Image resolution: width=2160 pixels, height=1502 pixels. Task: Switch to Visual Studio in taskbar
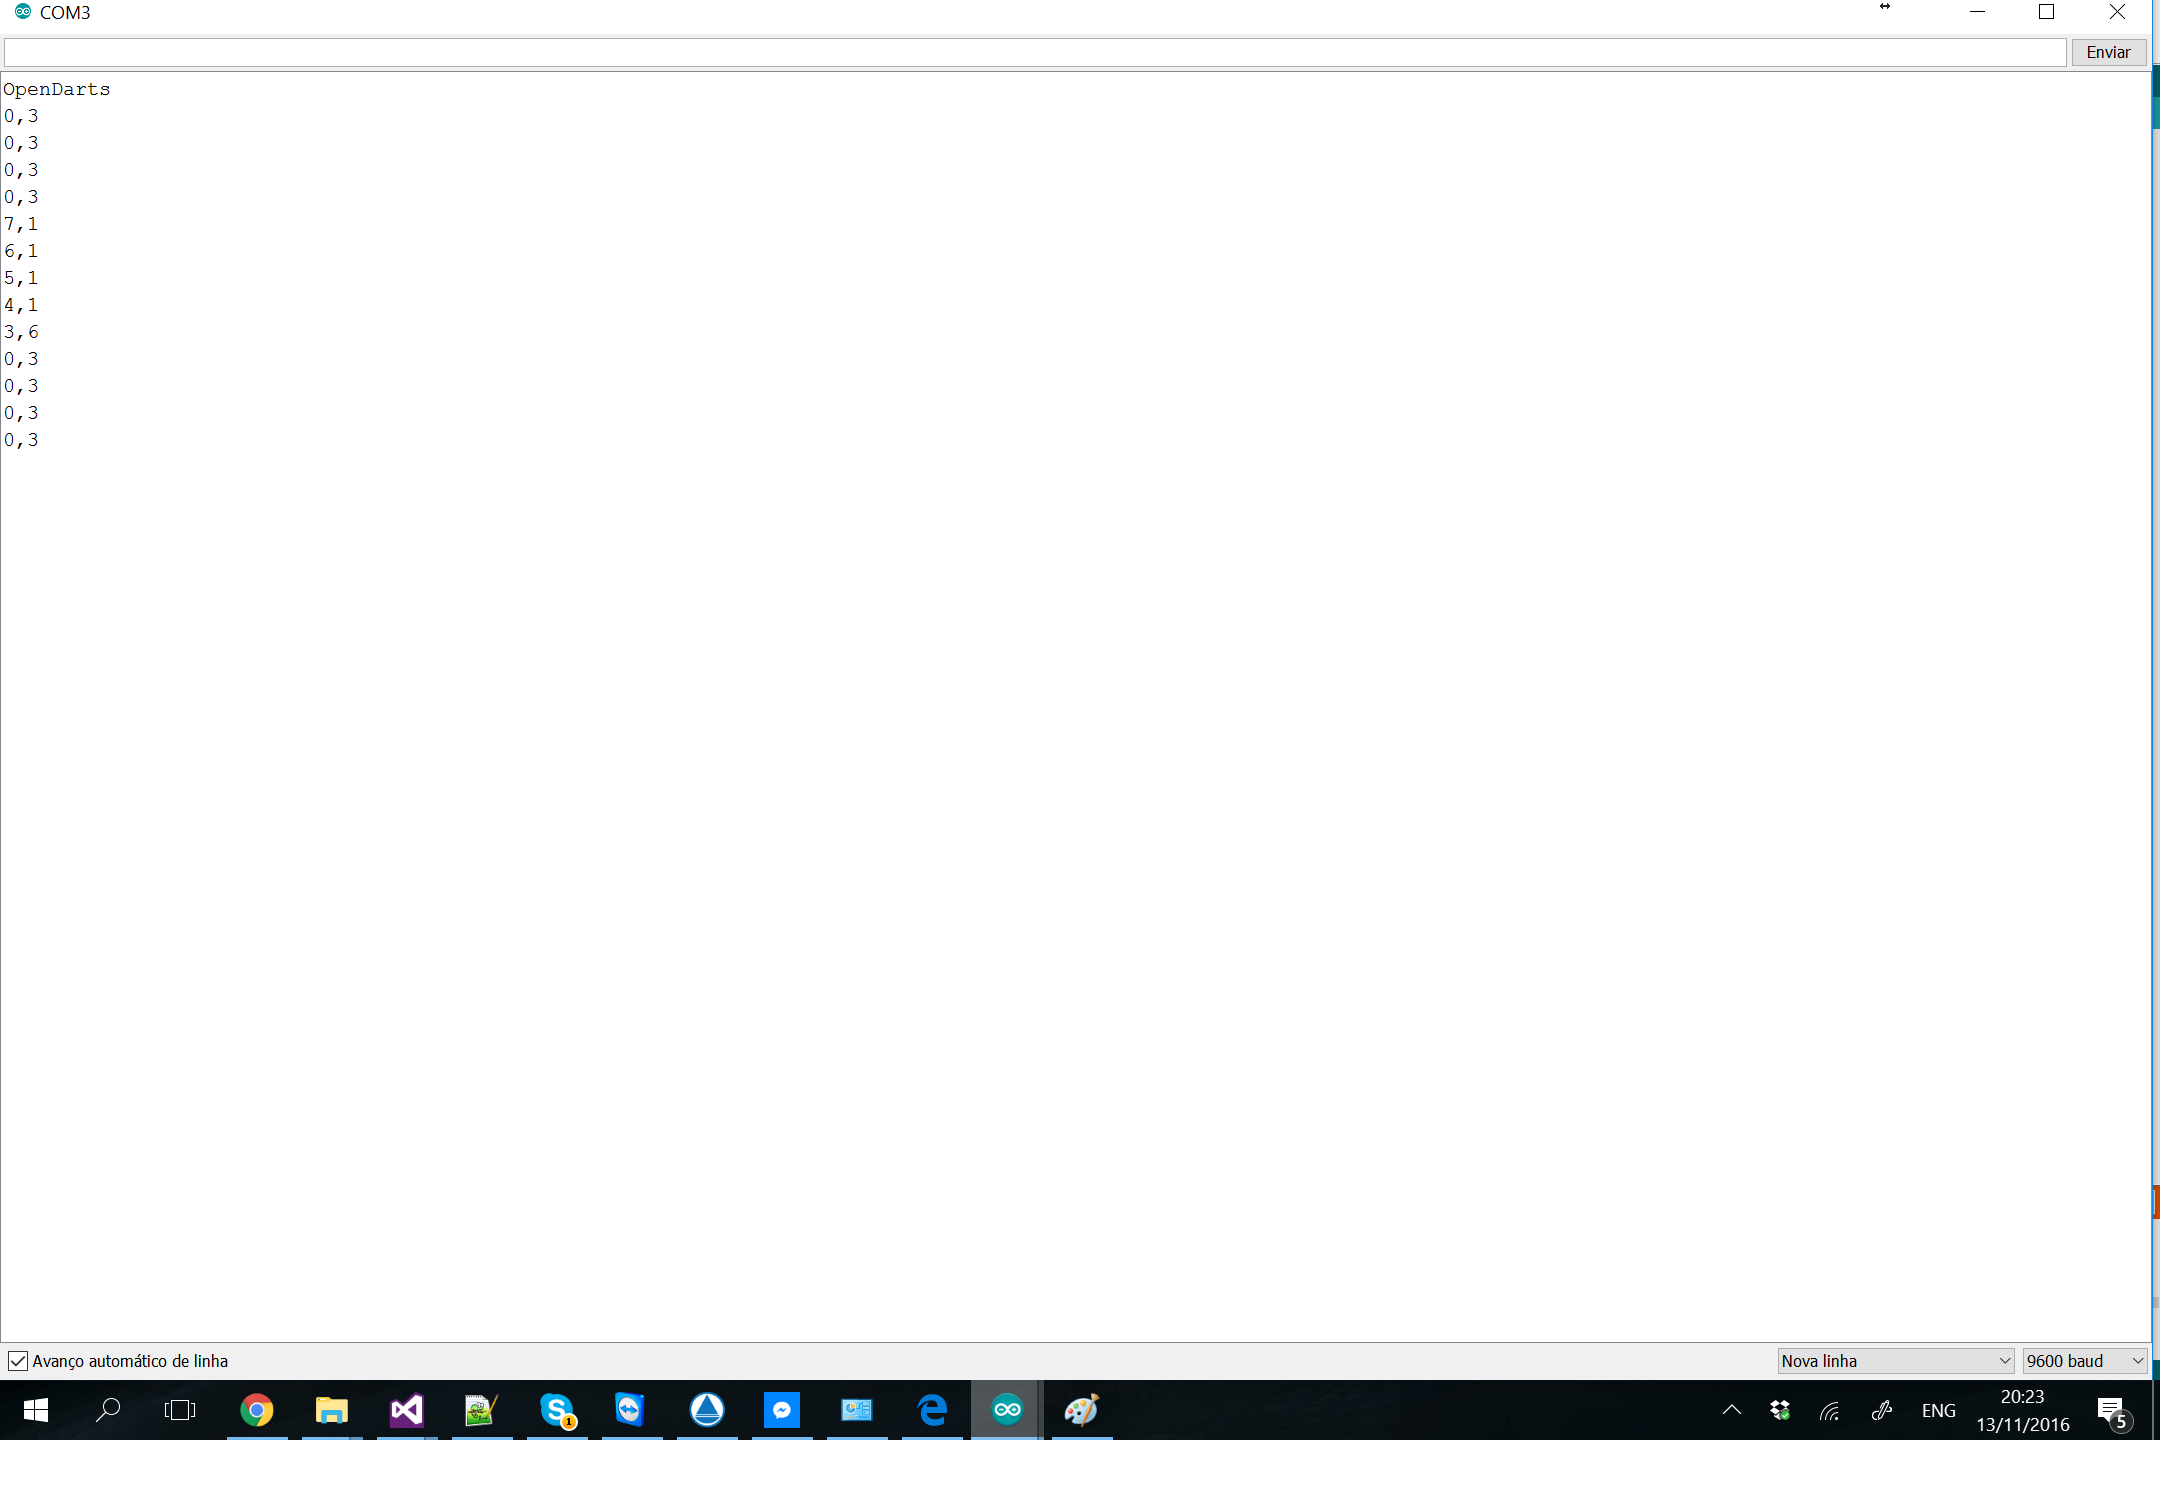(407, 1410)
